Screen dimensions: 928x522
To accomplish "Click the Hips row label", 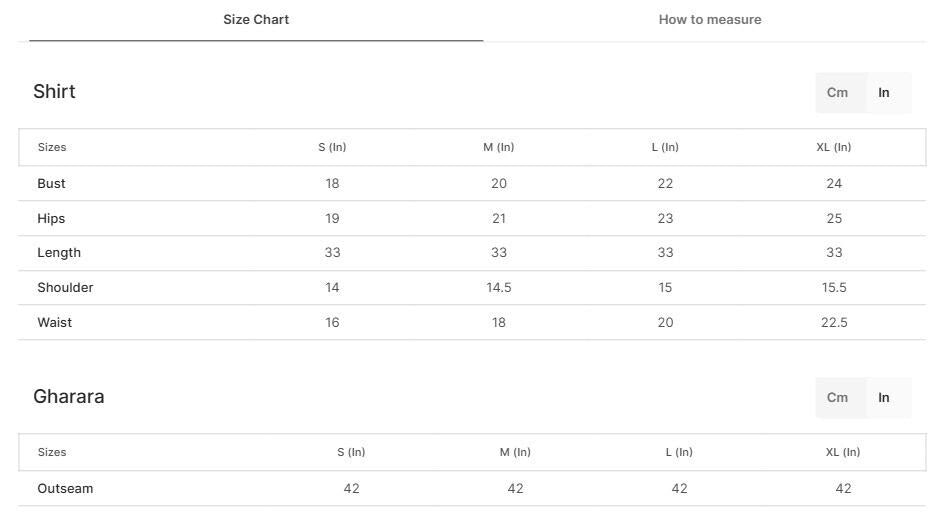I will [x=51, y=219].
